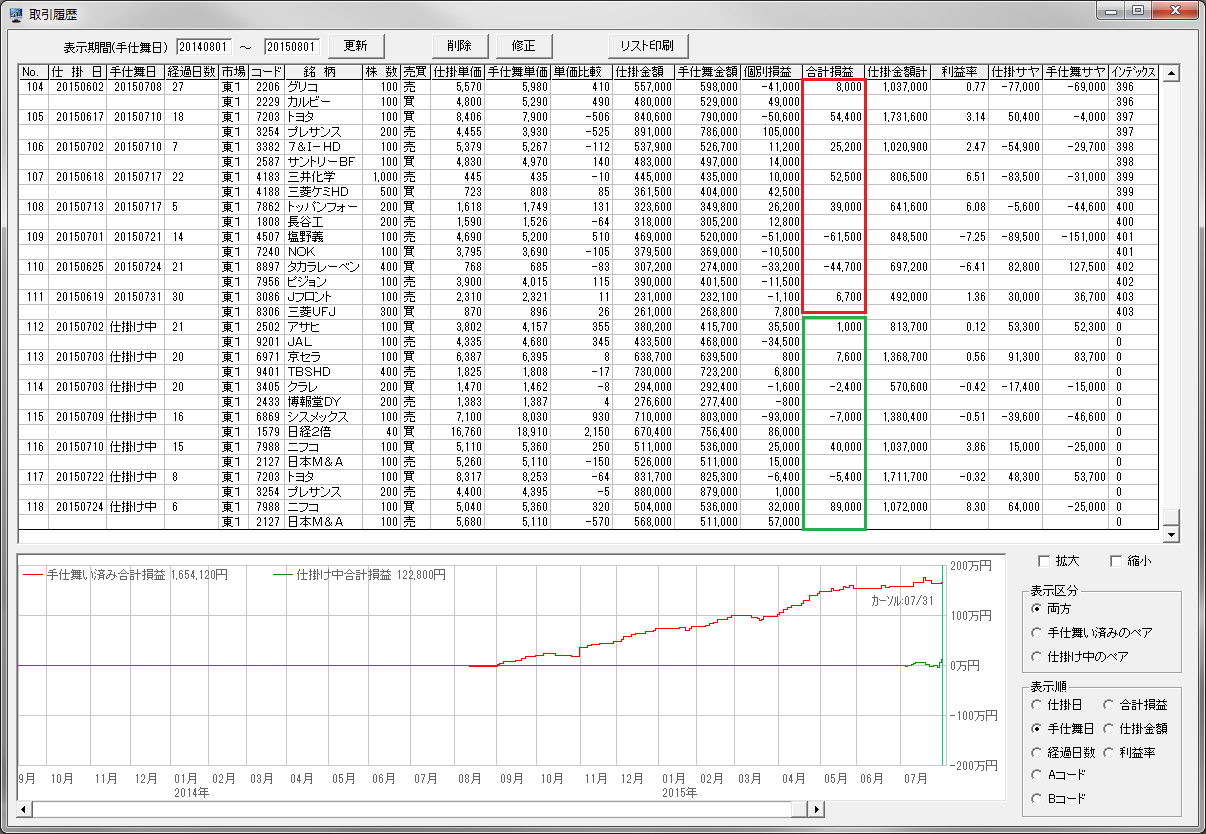
Task: Select the JAL row
Action: tap(590, 342)
